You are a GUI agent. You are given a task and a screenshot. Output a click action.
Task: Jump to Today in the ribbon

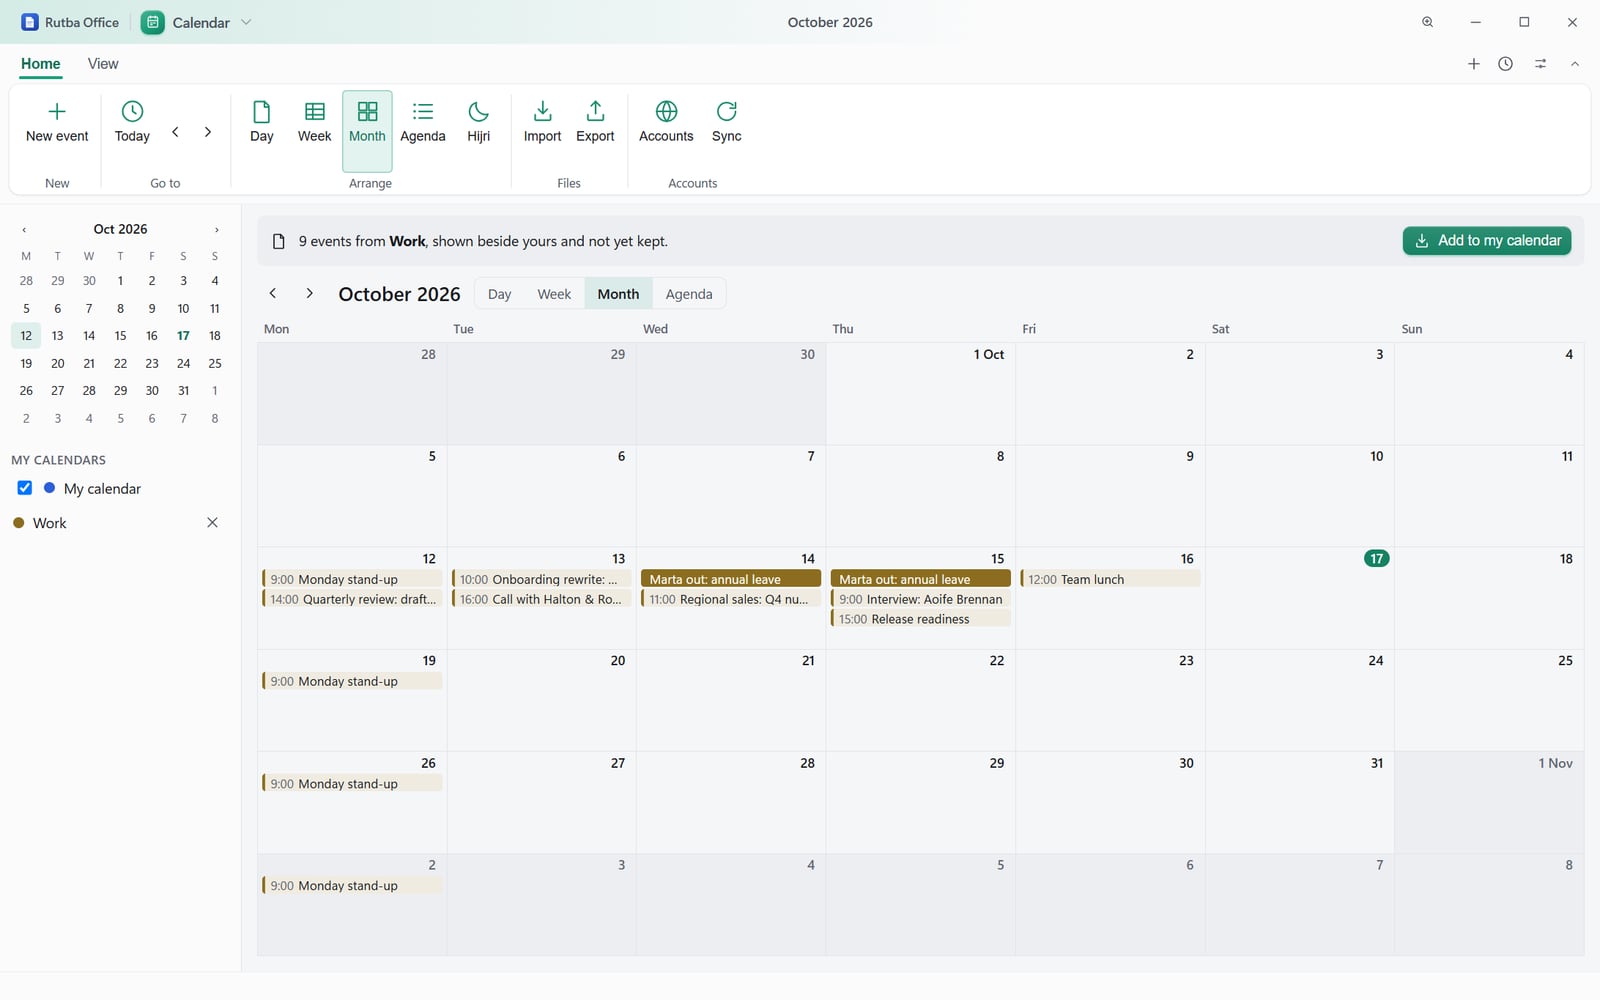coord(132,123)
